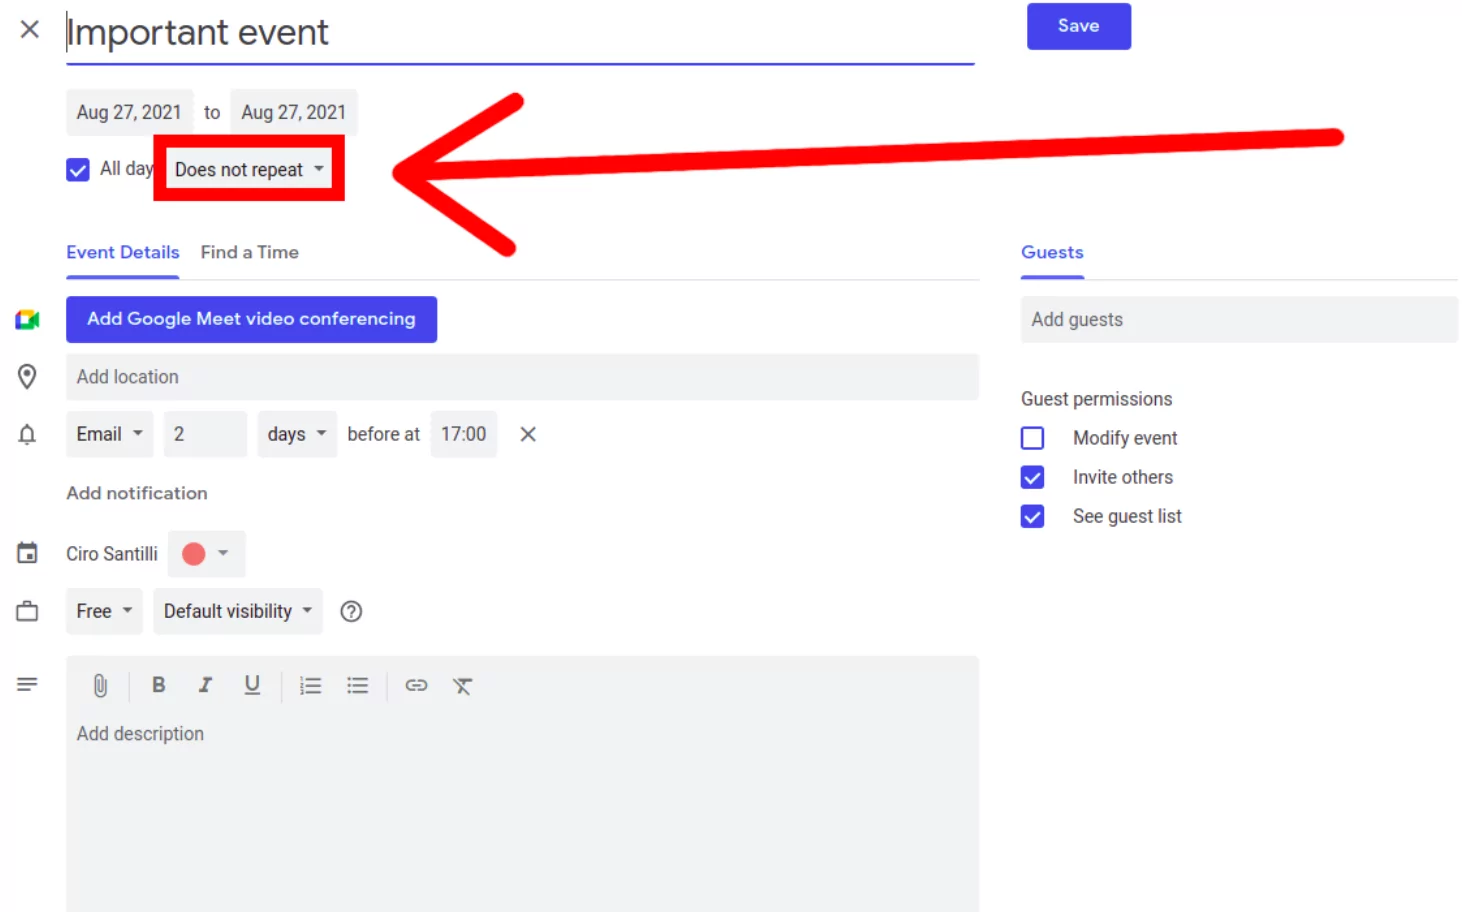Screen dimensions: 1462x912
Task: Click the Add description text area
Action: click(522, 810)
